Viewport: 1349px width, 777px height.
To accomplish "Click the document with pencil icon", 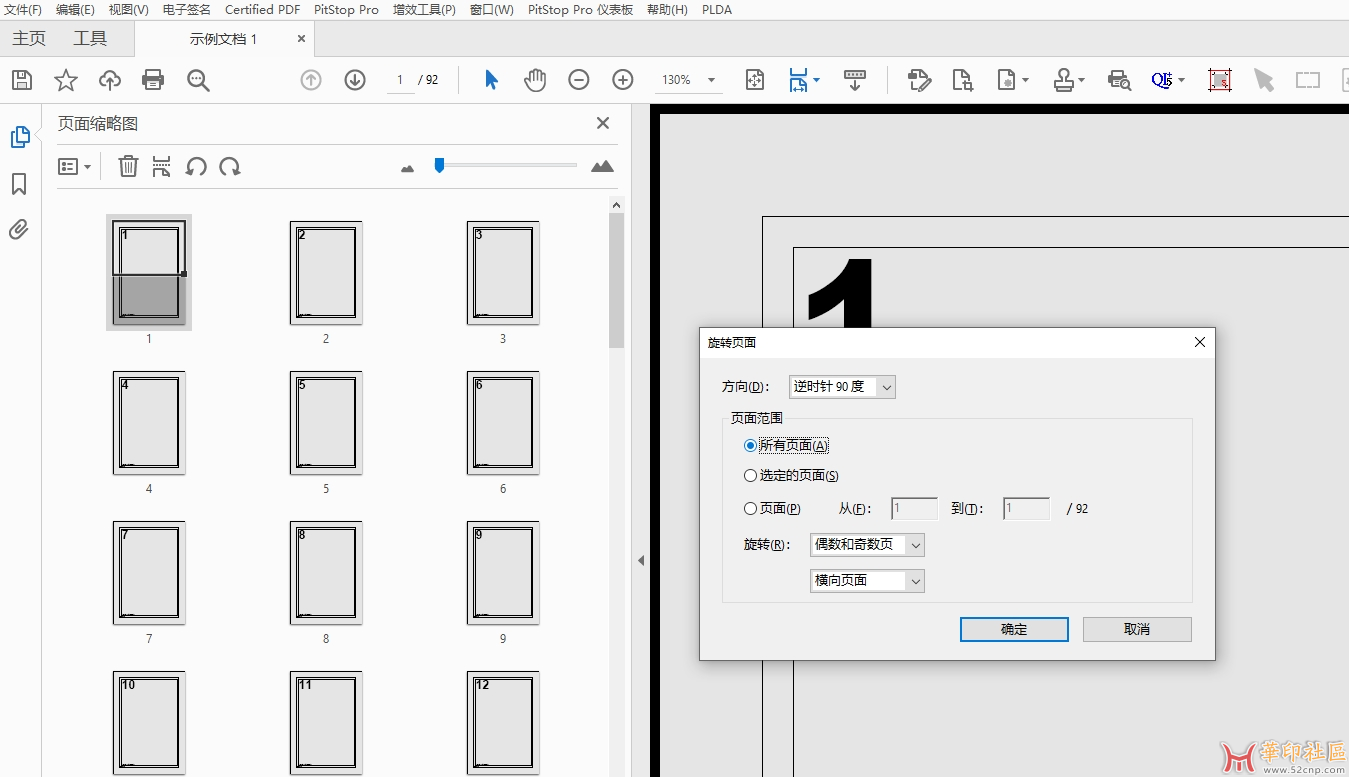I will coord(919,80).
